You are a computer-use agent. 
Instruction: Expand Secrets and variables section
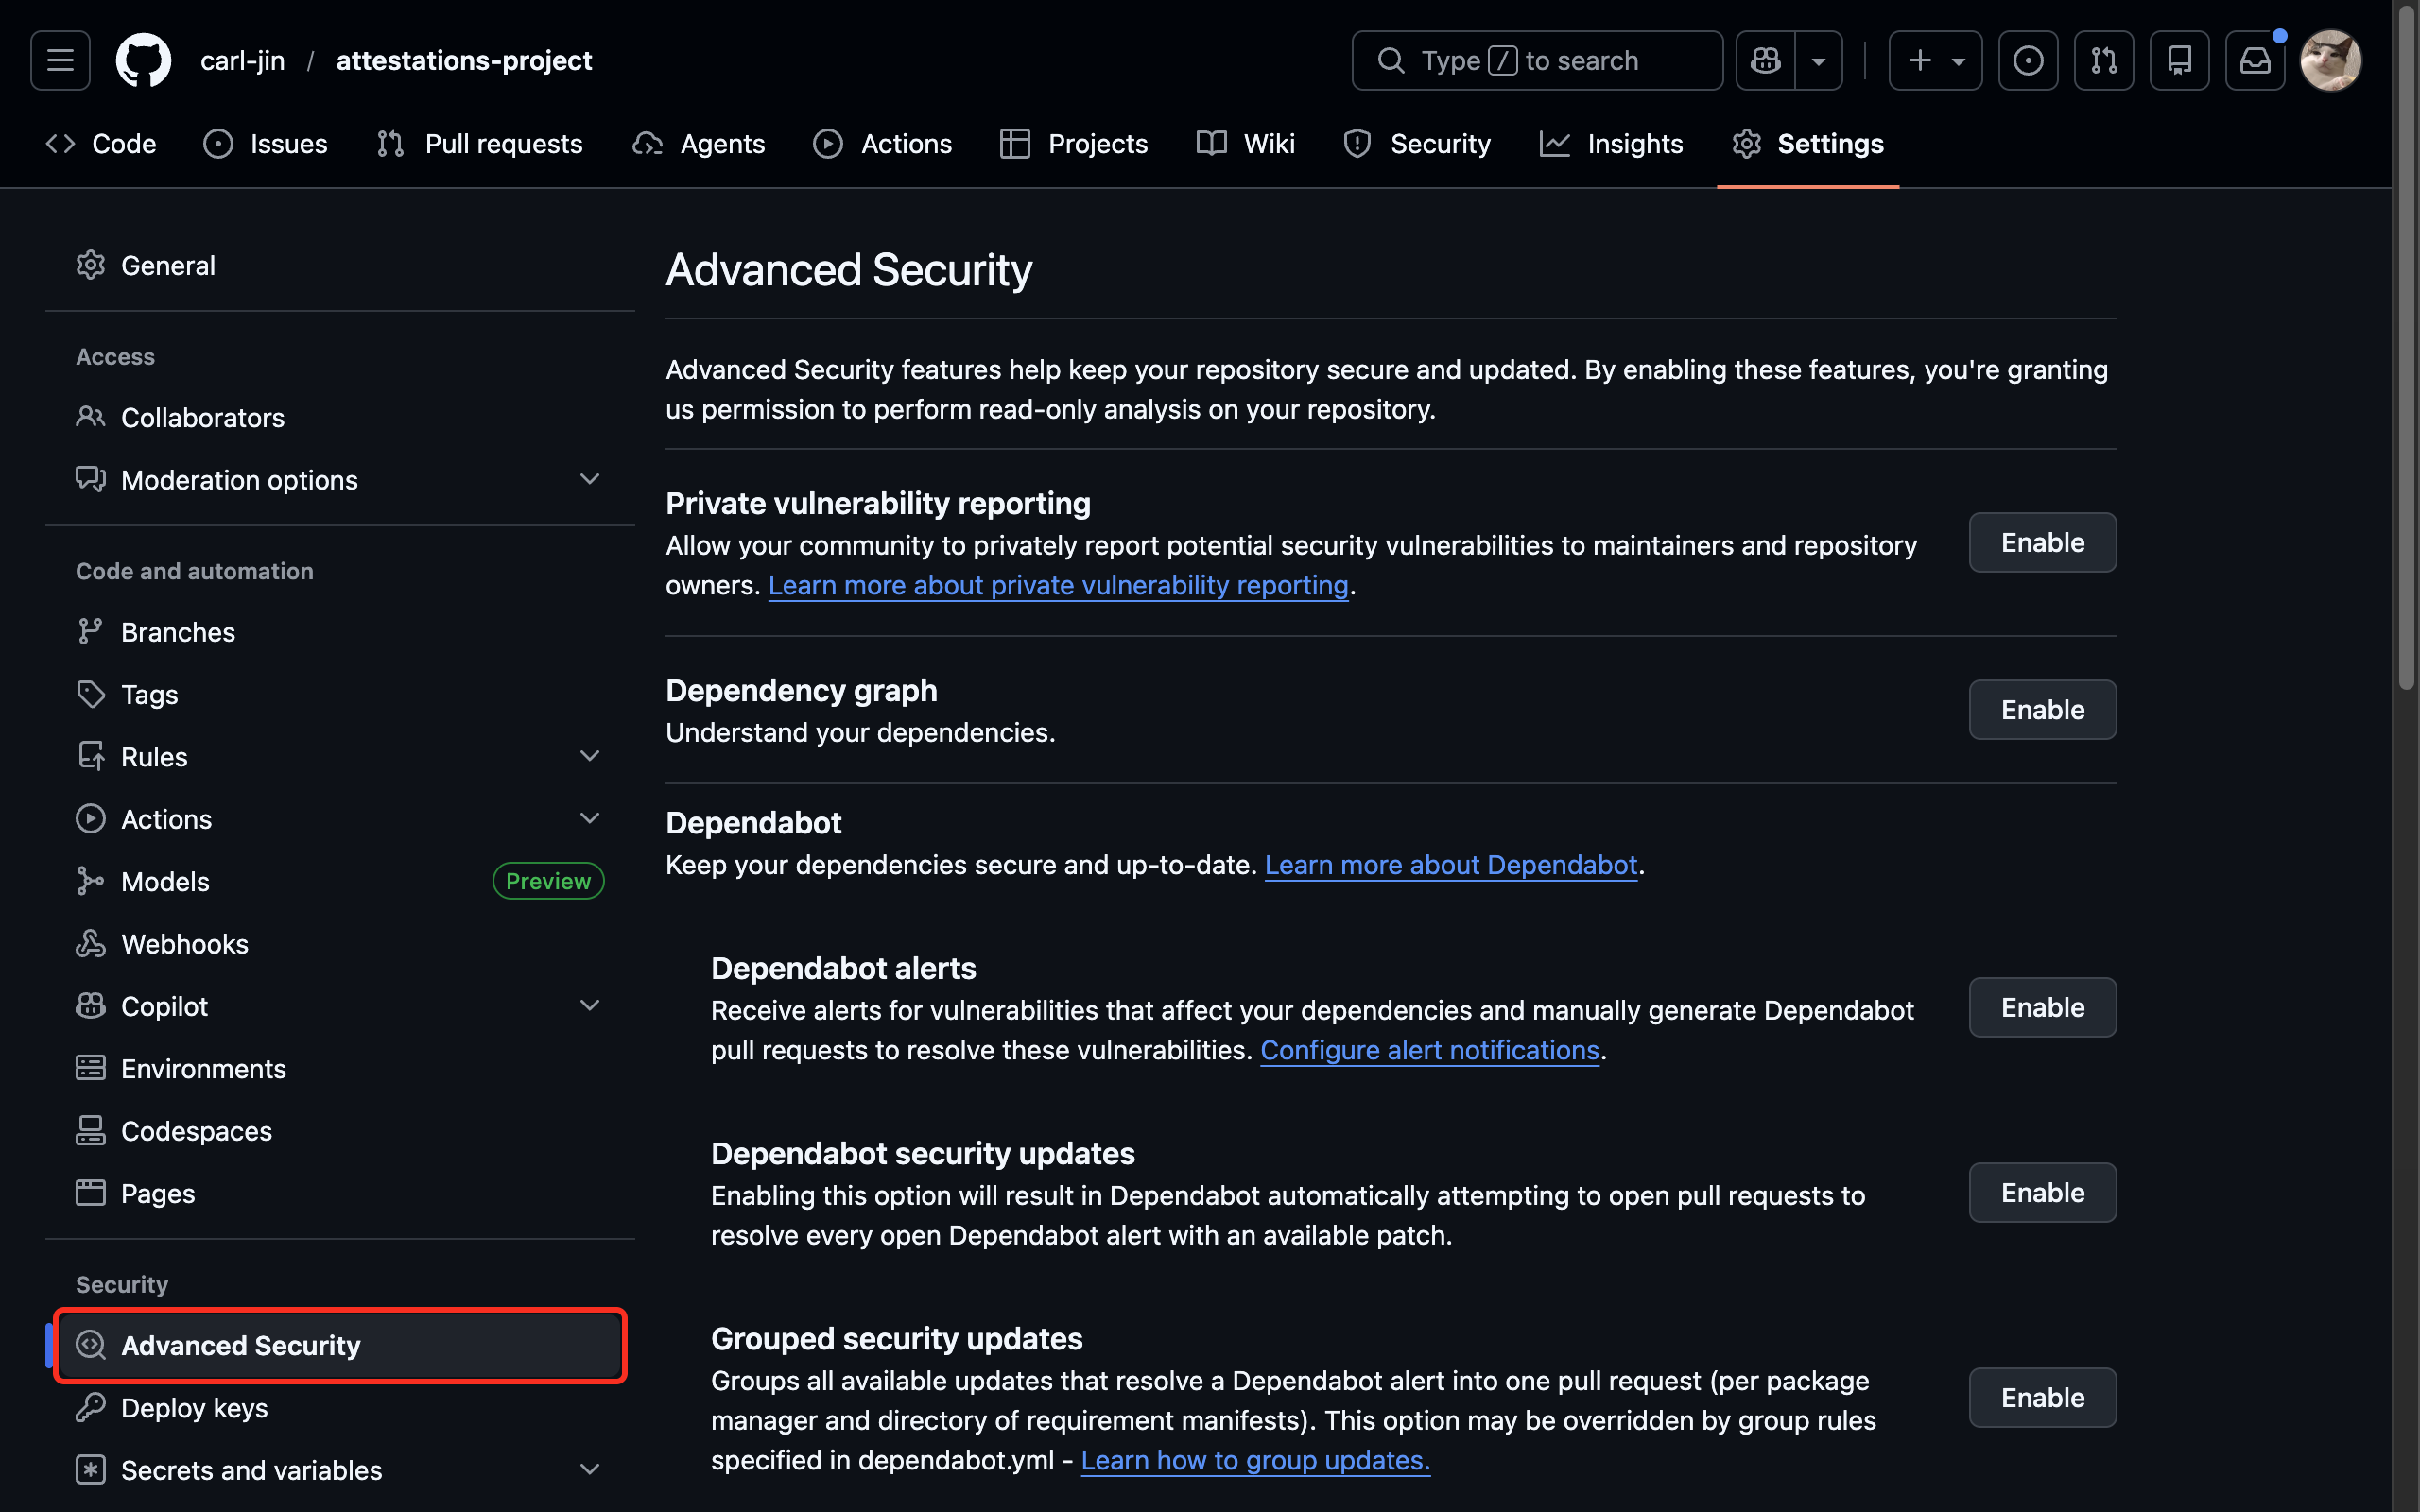589,1469
